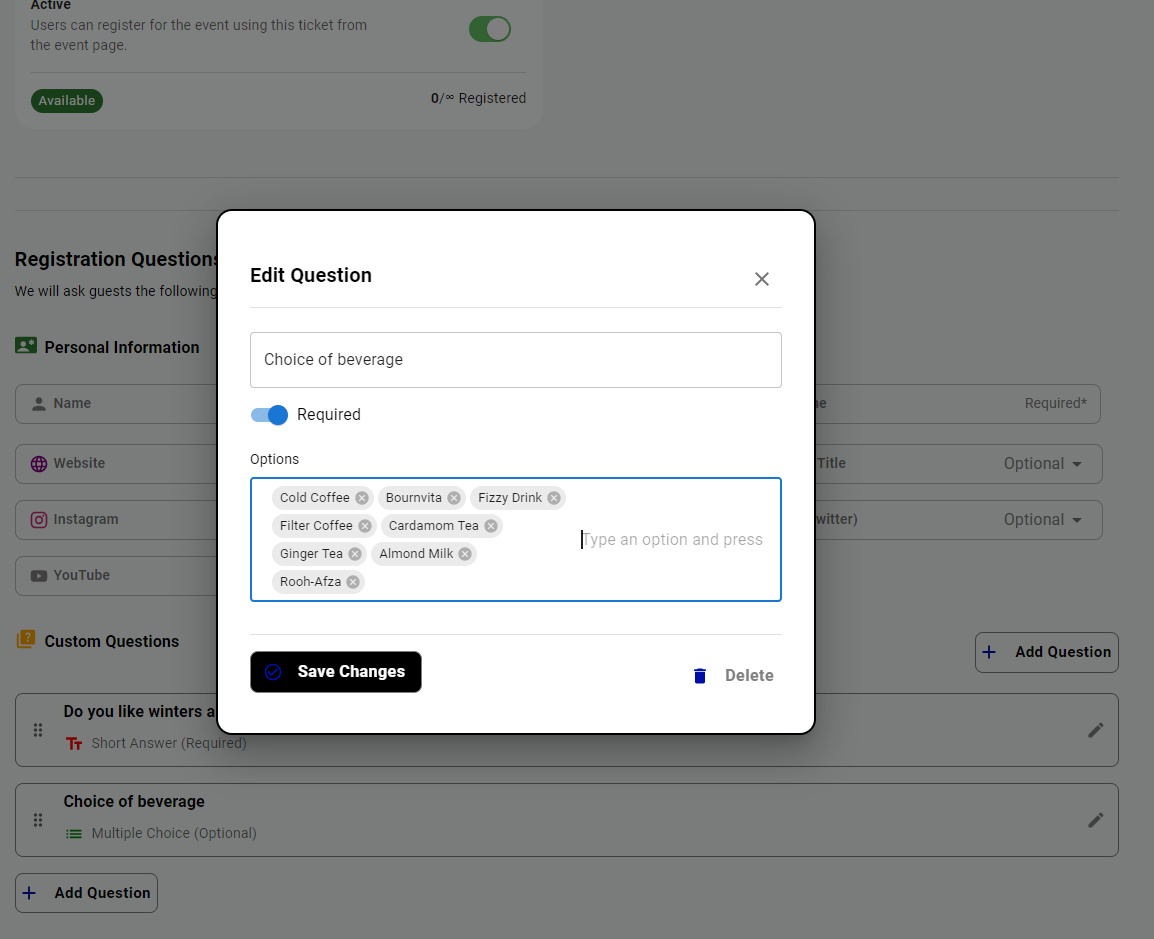
Task: Click the 'Type an option' input field
Action: point(672,539)
